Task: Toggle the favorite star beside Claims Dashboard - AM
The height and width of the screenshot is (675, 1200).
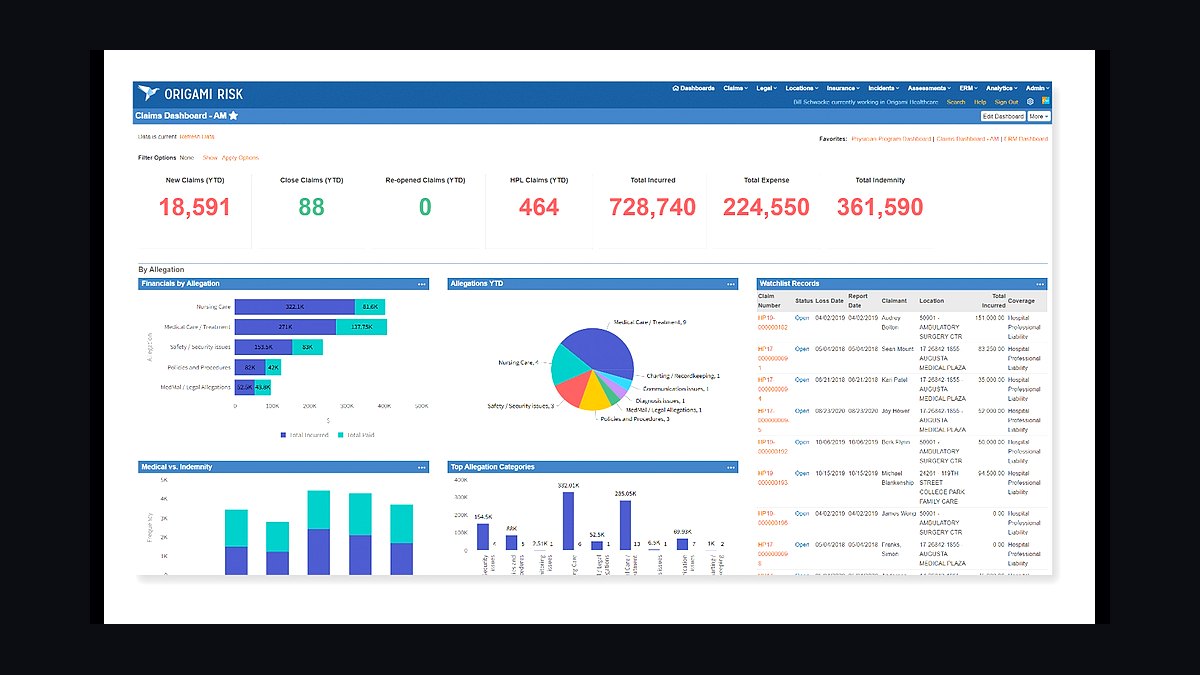Action: [233, 116]
